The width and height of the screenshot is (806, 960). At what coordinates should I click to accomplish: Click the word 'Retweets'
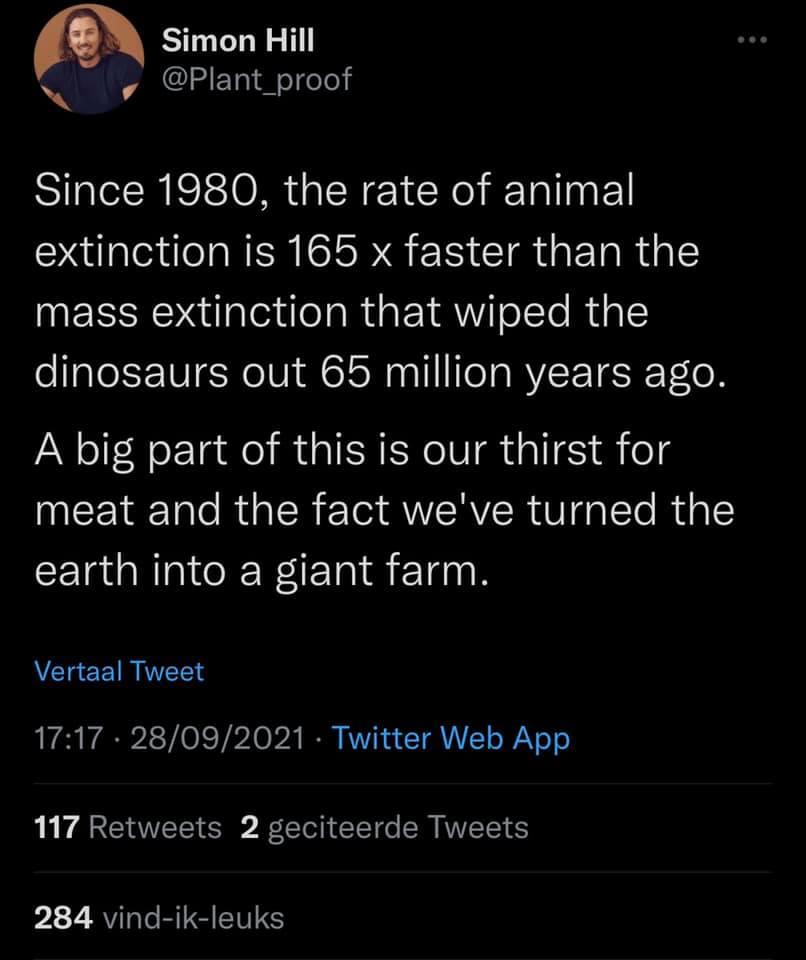pos(155,828)
